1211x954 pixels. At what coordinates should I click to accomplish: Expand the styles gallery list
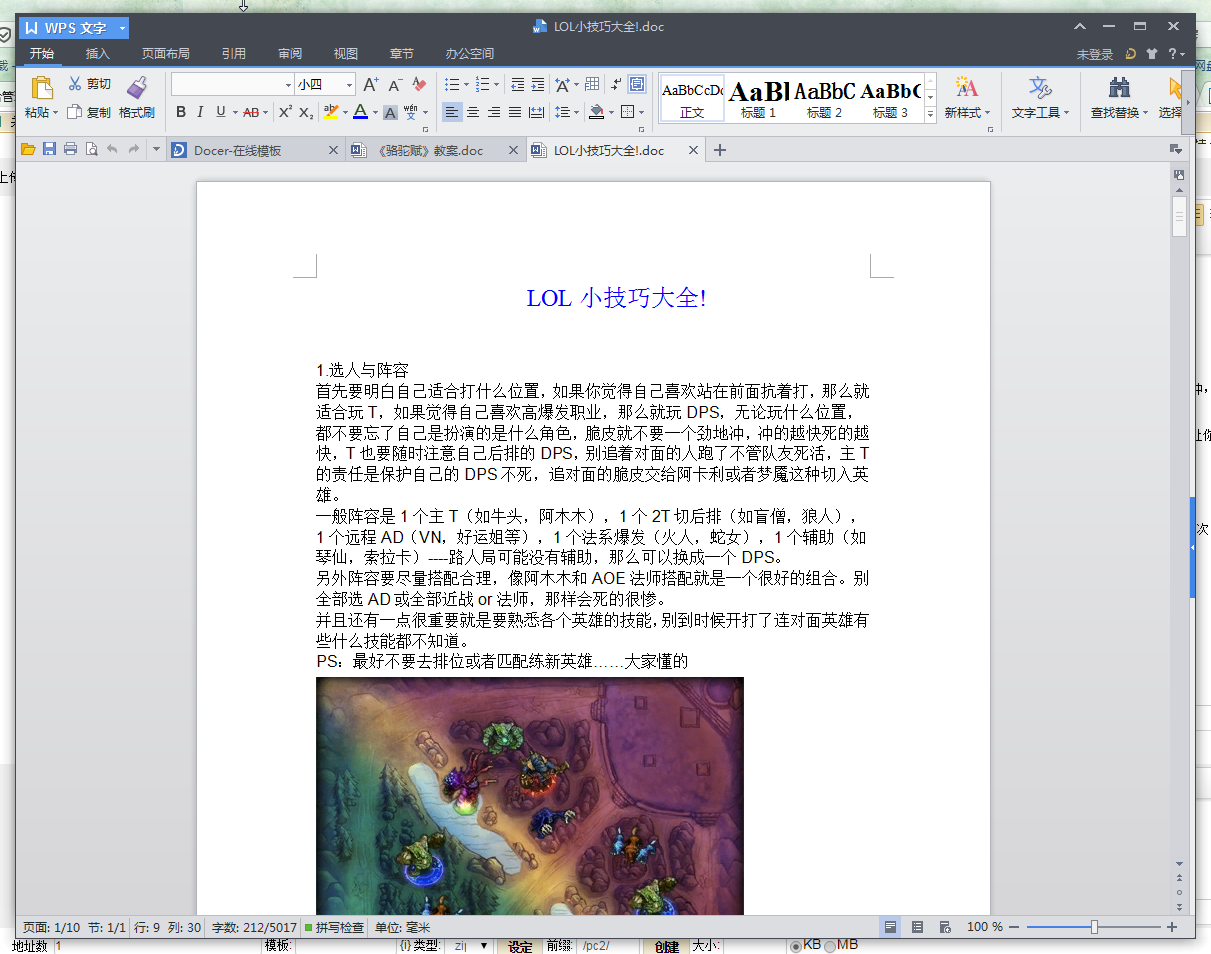click(x=930, y=115)
